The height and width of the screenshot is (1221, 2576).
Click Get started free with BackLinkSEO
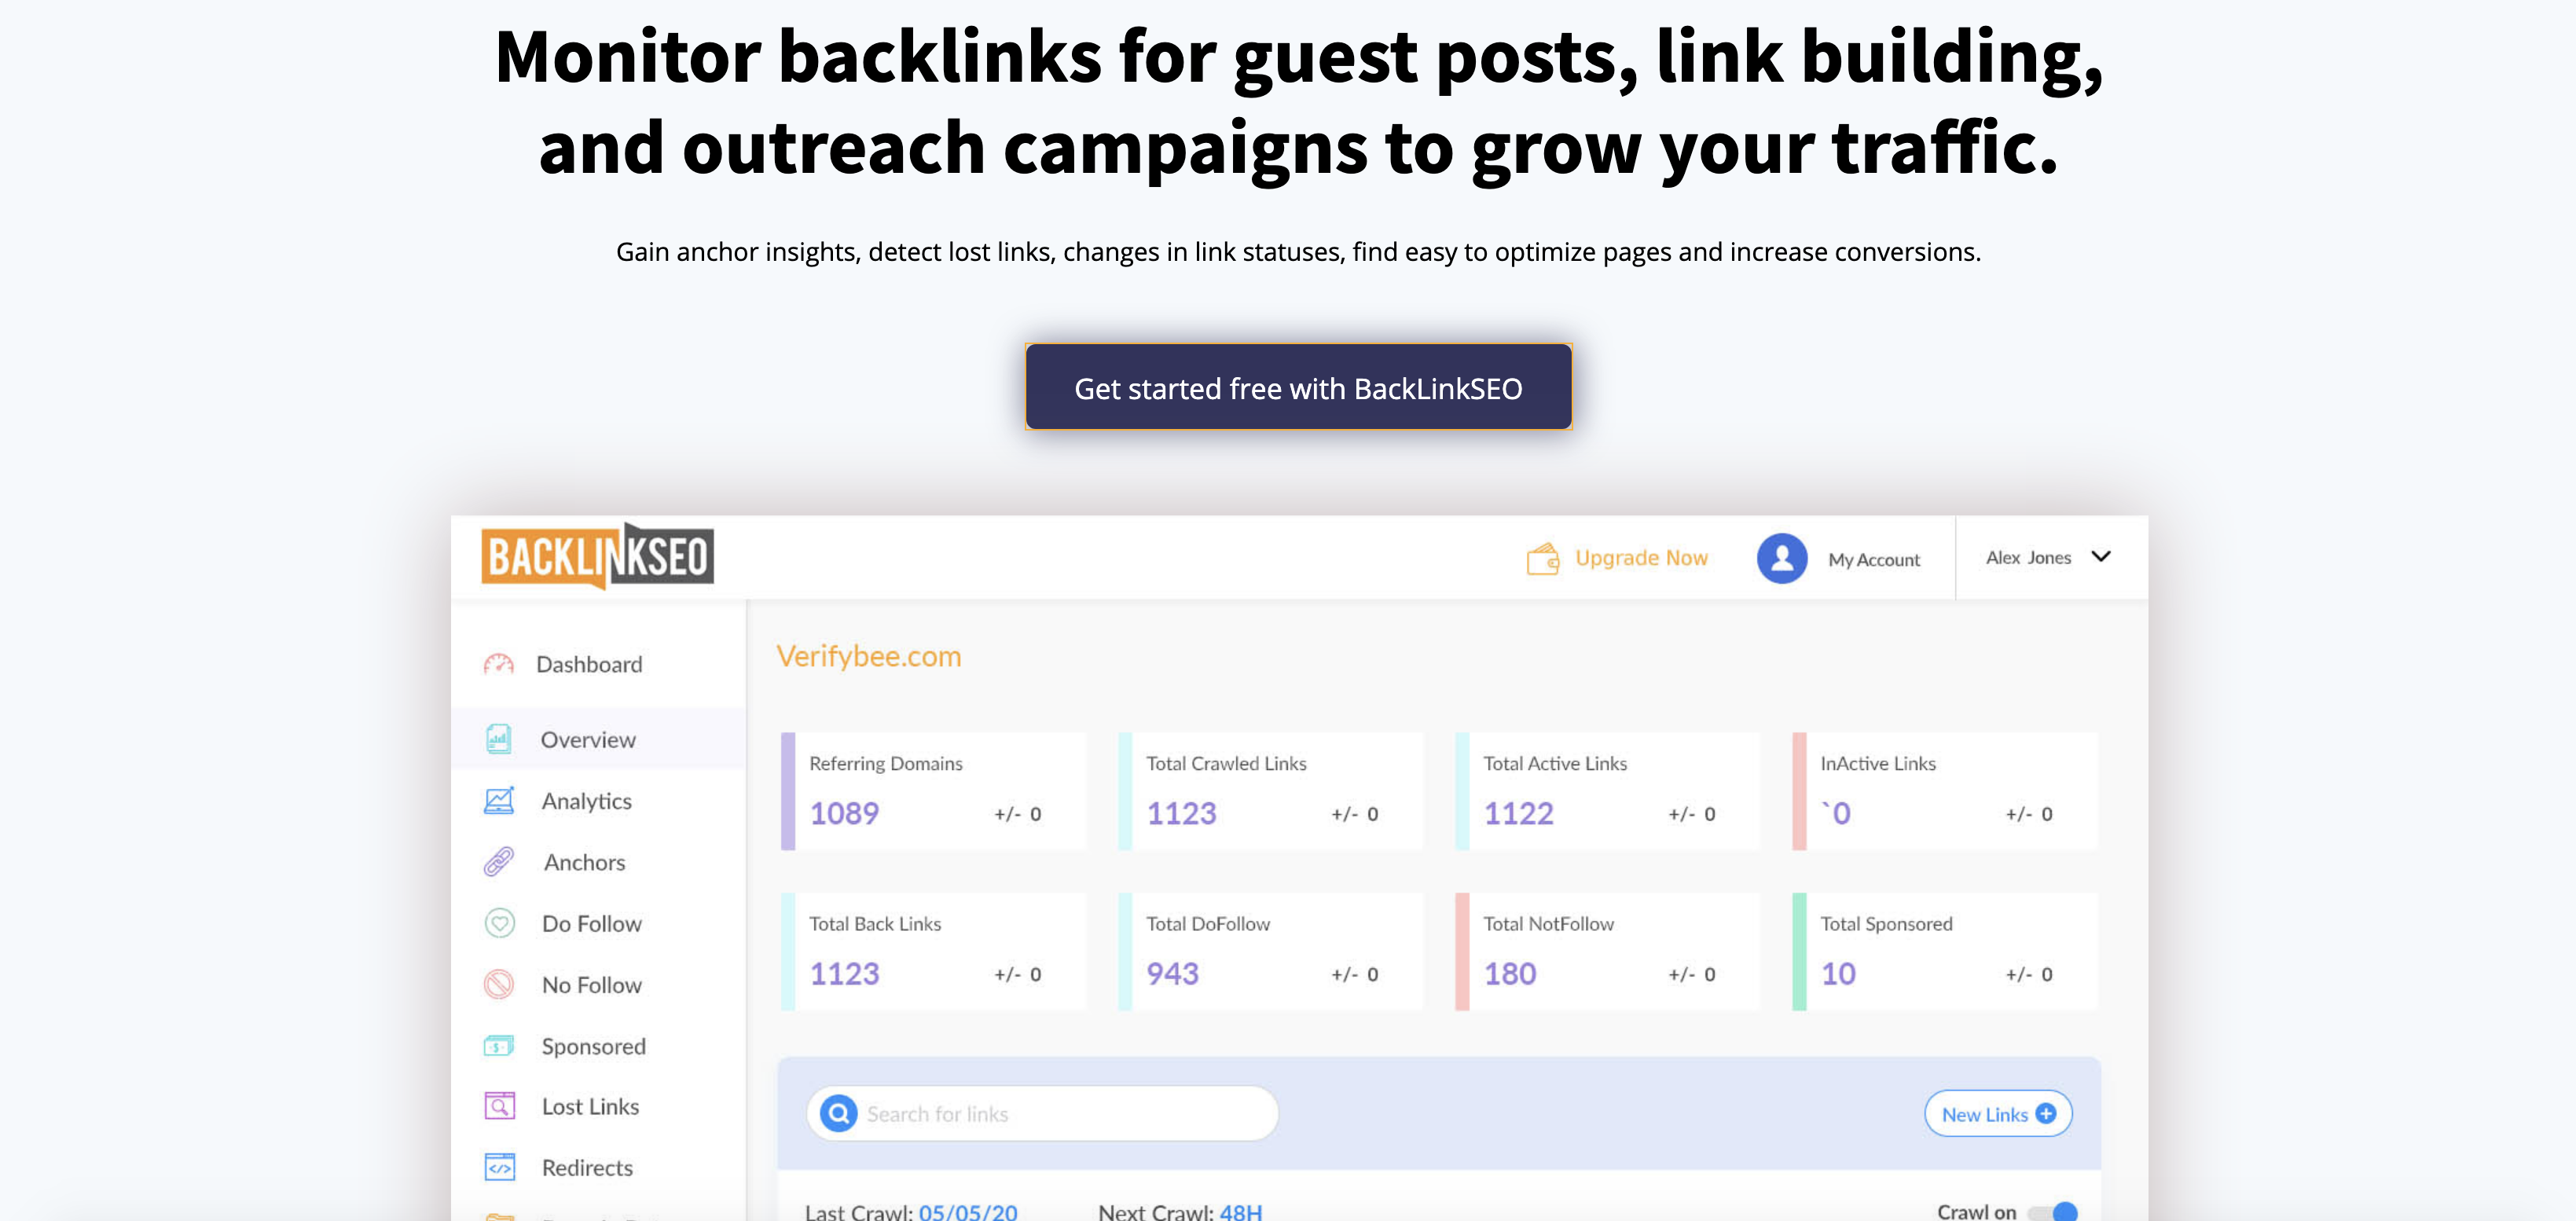(1298, 388)
